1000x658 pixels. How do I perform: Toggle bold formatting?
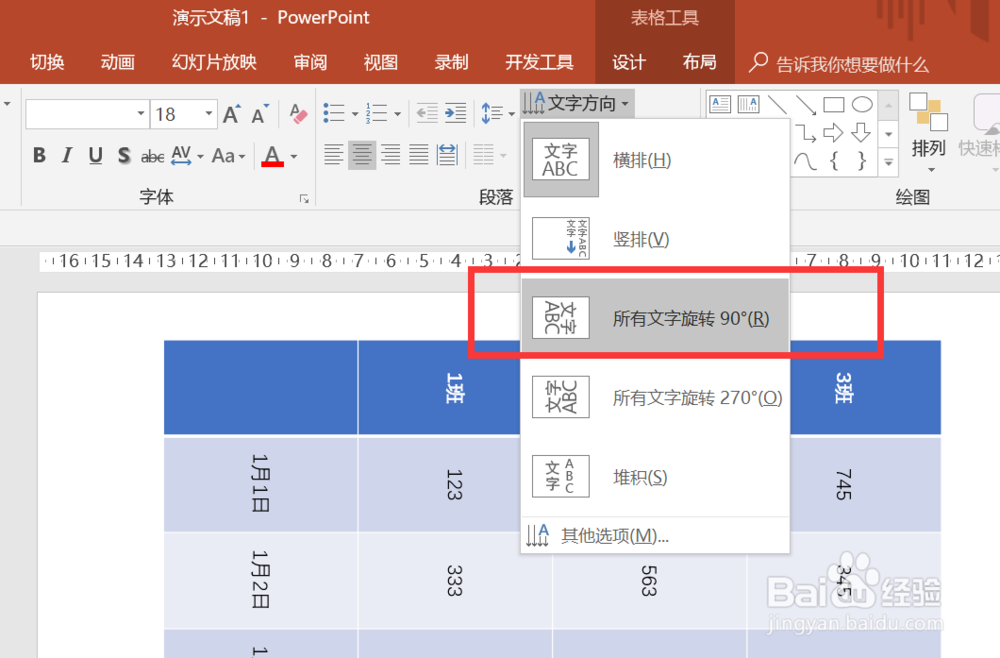(x=39, y=155)
